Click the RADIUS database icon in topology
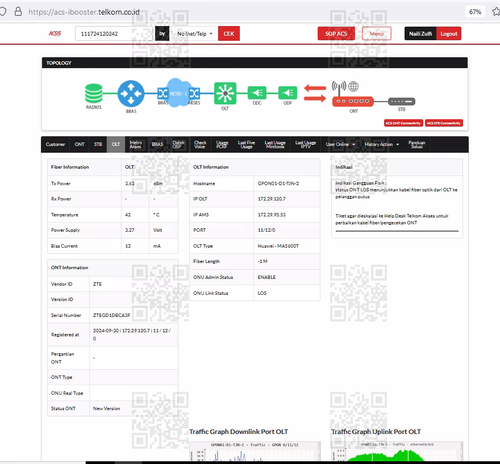The height and width of the screenshot is (464, 500). point(94,93)
